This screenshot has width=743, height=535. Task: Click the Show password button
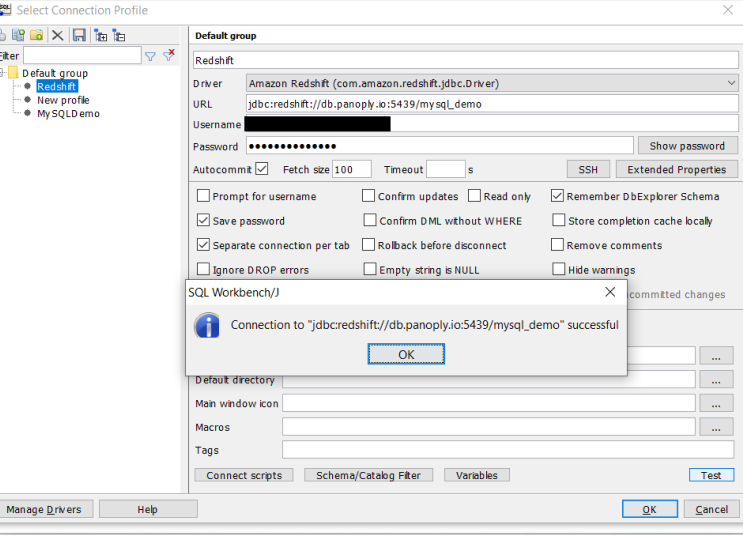[x=687, y=146]
